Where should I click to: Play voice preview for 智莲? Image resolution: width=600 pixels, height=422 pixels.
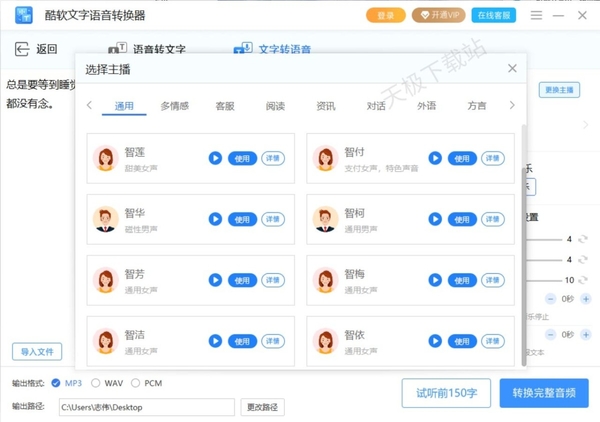(x=215, y=158)
